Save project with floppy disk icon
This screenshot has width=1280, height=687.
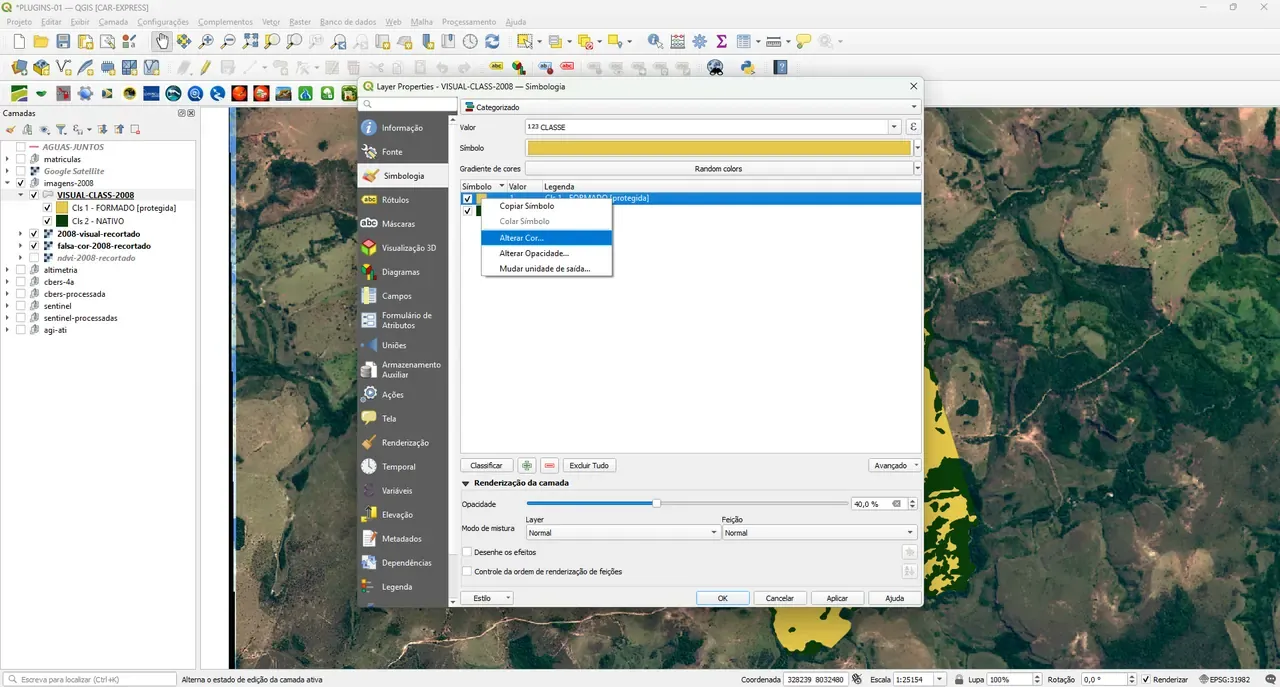63,42
